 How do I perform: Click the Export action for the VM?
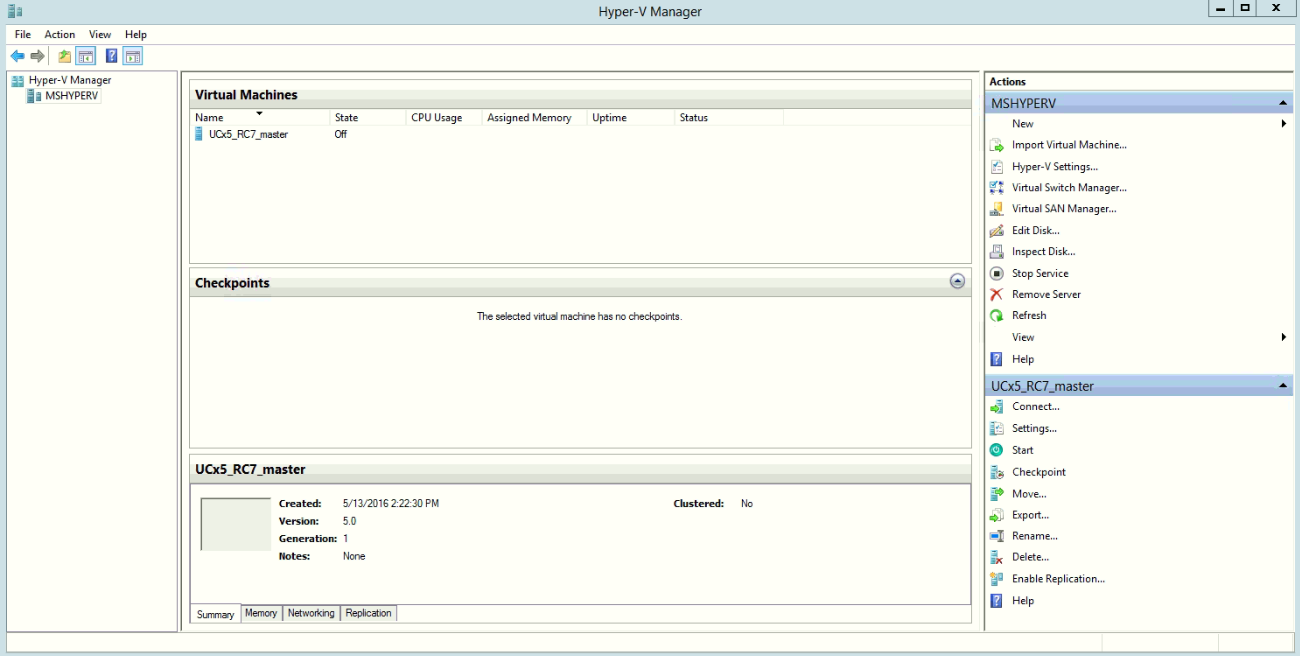[1030, 515]
